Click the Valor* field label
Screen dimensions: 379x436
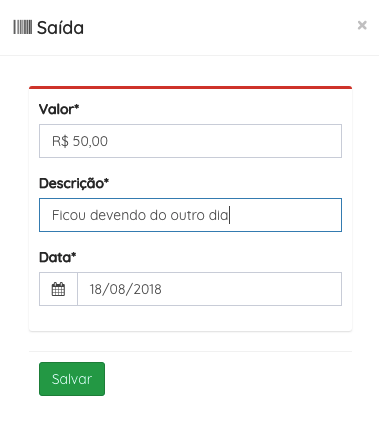[x=59, y=109]
